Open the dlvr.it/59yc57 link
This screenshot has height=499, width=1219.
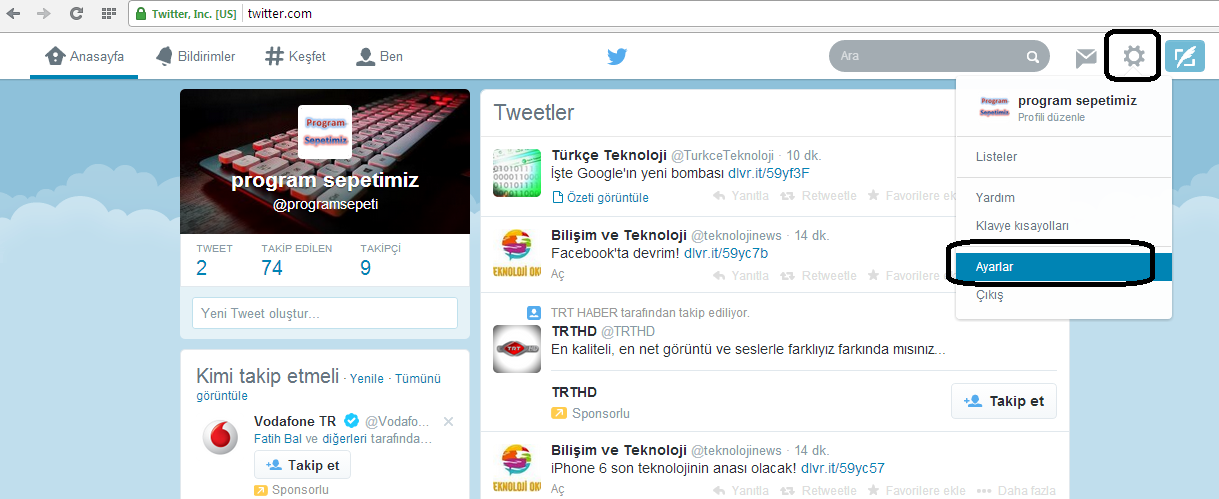[x=843, y=468]
